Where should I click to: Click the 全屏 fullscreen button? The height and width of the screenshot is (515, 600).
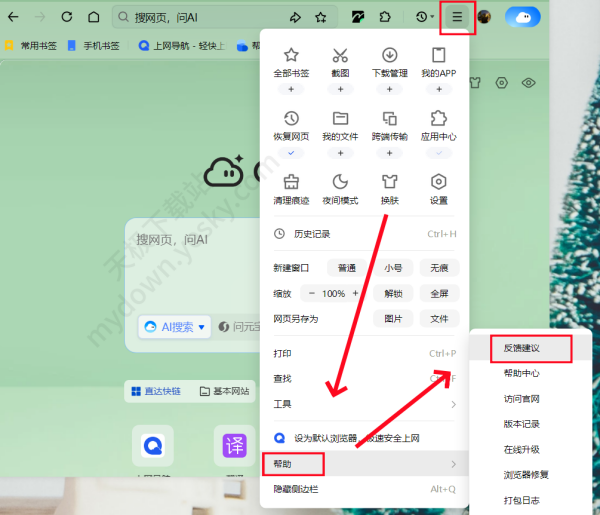click(x=439, y=293)
